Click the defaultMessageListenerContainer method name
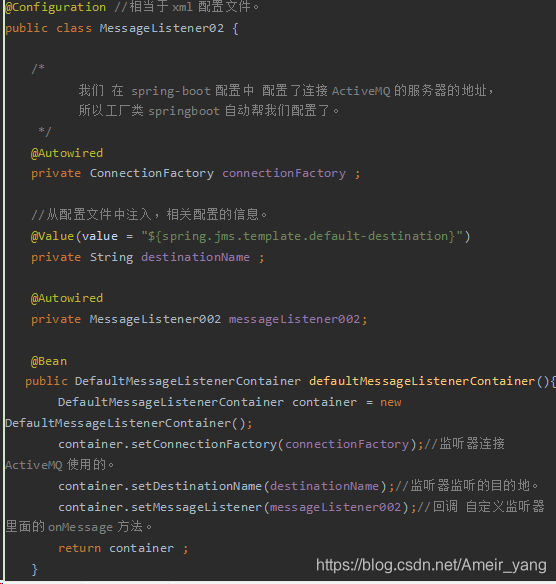This screenshot has height=584, width=556. pos(422,381)
